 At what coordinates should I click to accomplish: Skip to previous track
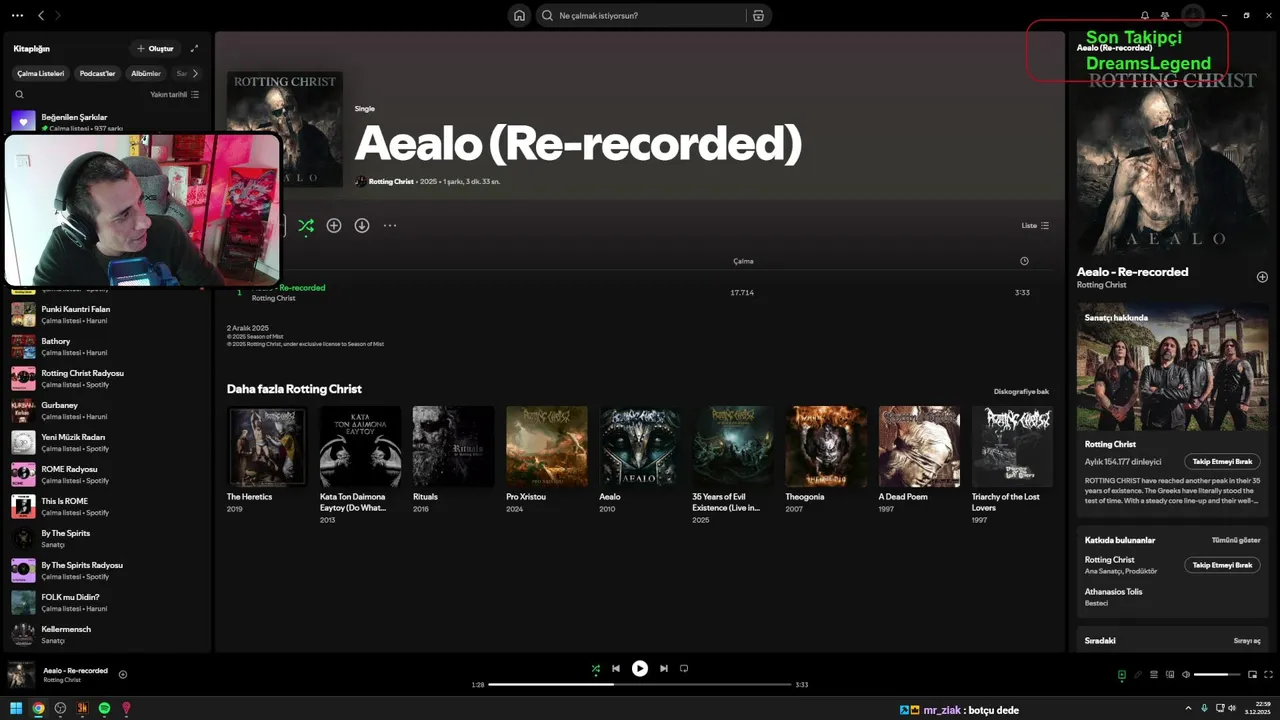616,669
